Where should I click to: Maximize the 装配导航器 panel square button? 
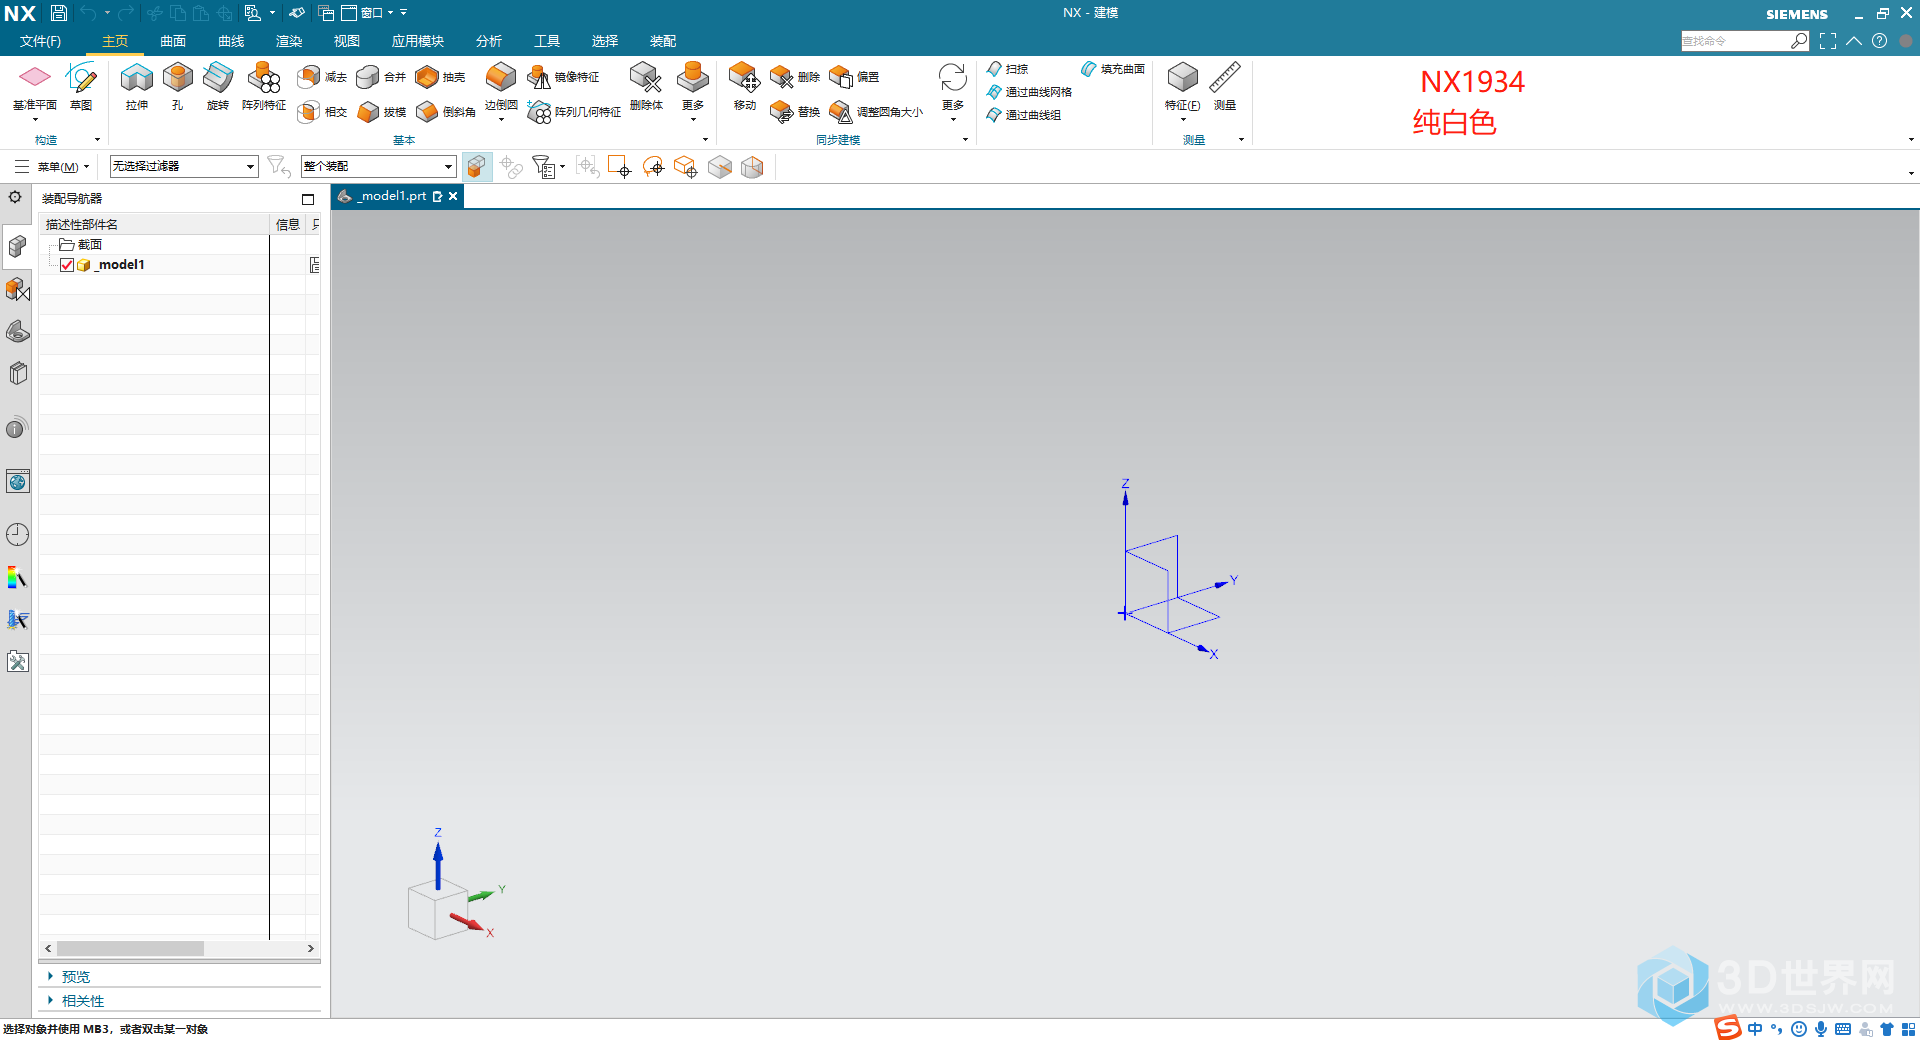coord(308,199)
